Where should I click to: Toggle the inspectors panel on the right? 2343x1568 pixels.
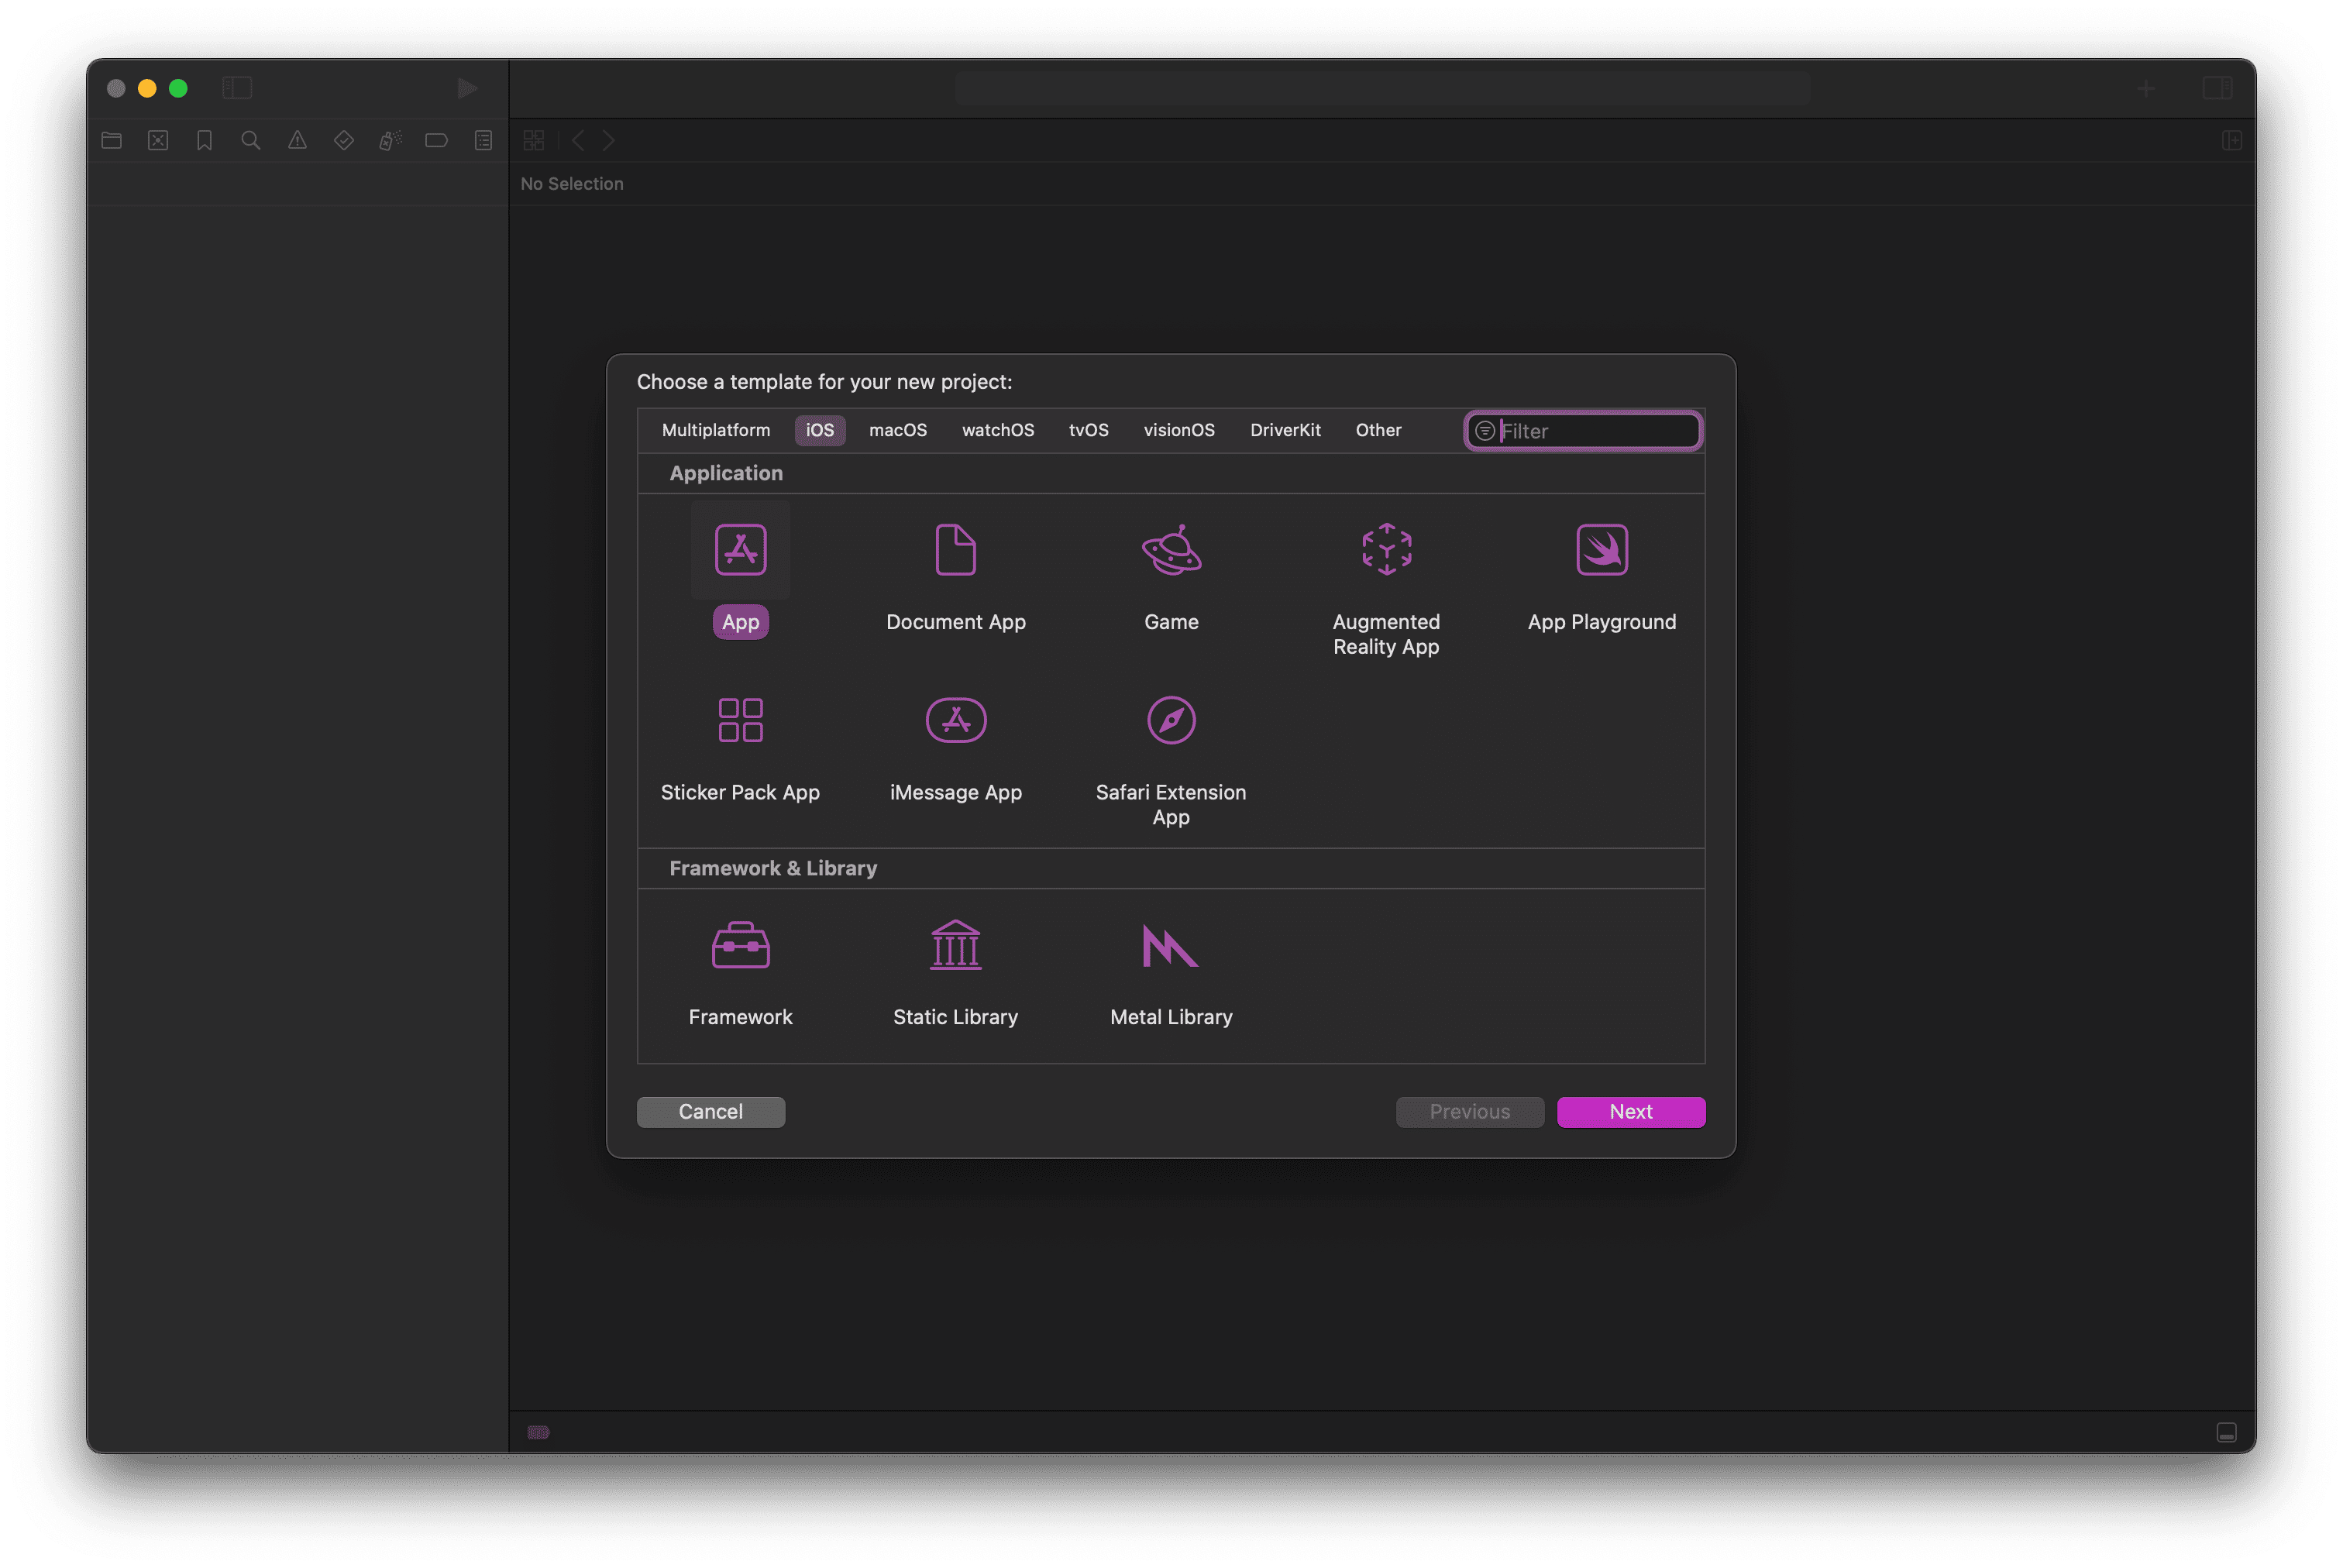[2216, 88]
